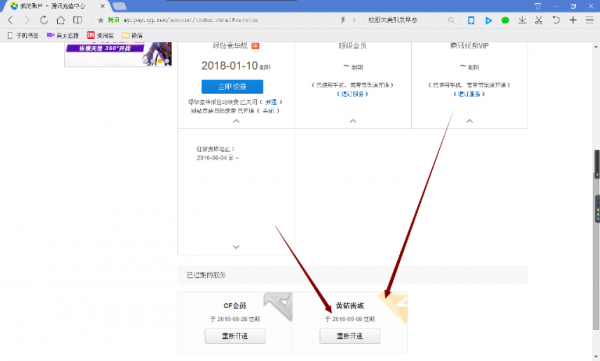This screenshot has width=600, height=361.
Task: Click the undo closed-tab arrow icon
Action: point(556,20)
